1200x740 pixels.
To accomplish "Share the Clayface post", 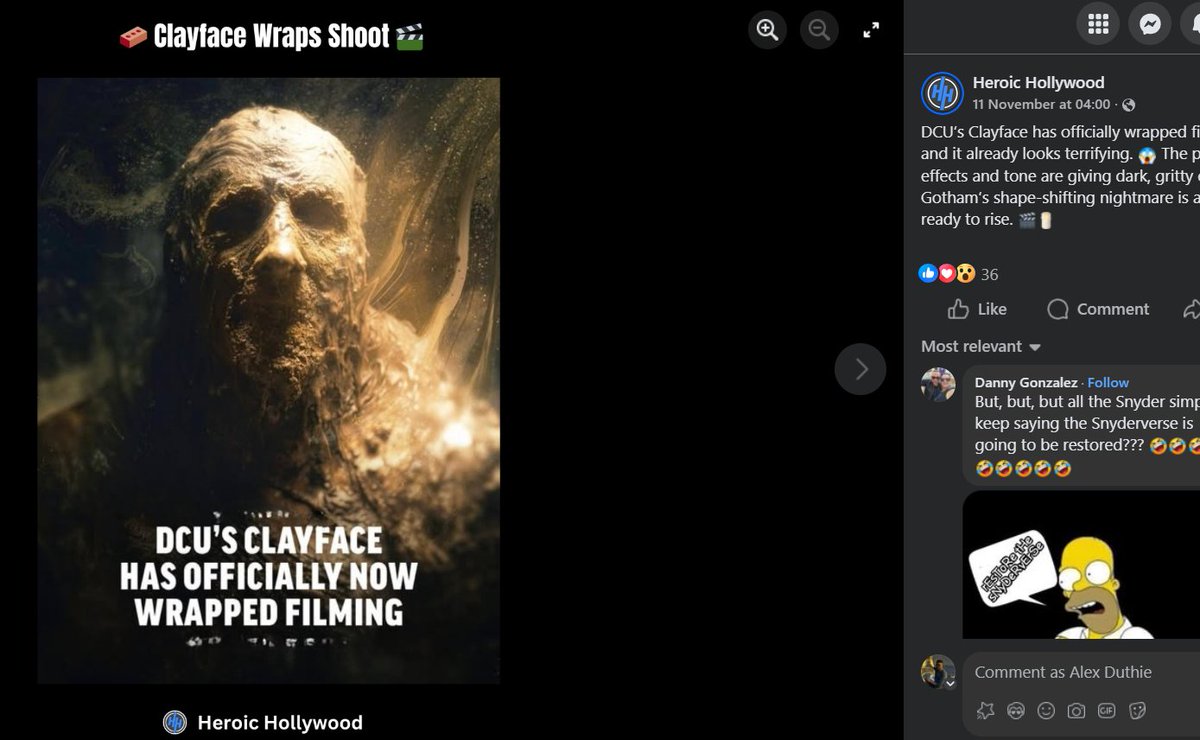I will click(1192, 309).
